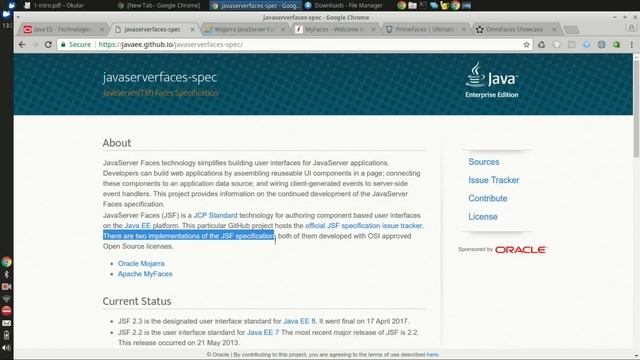Switch to the 1-intro.pdf Okular window

54,5
